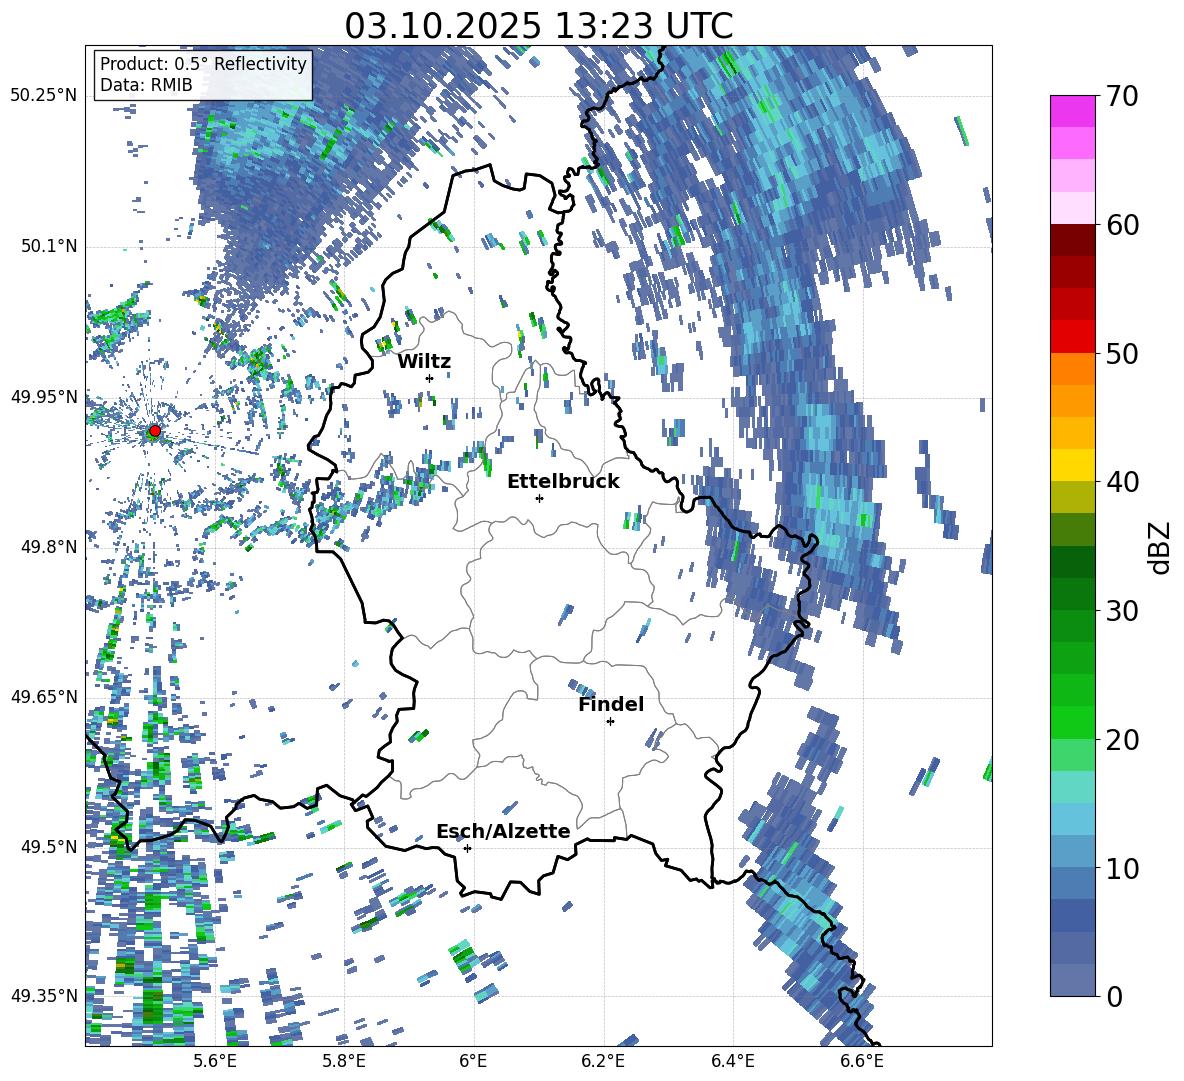
Task: Click the 5.8°E longitude label
Action: [344, 1061]
